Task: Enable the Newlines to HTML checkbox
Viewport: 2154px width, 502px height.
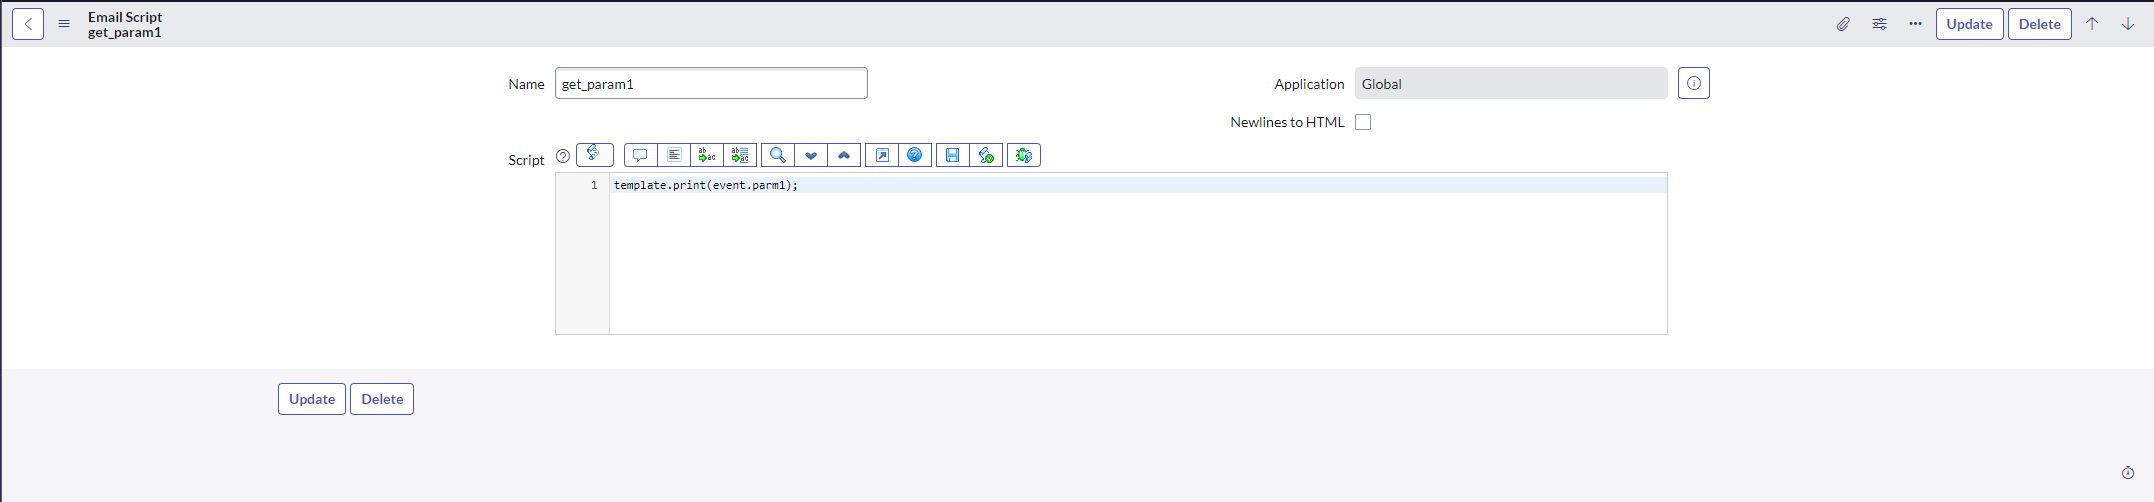Action: point(1363,122)
